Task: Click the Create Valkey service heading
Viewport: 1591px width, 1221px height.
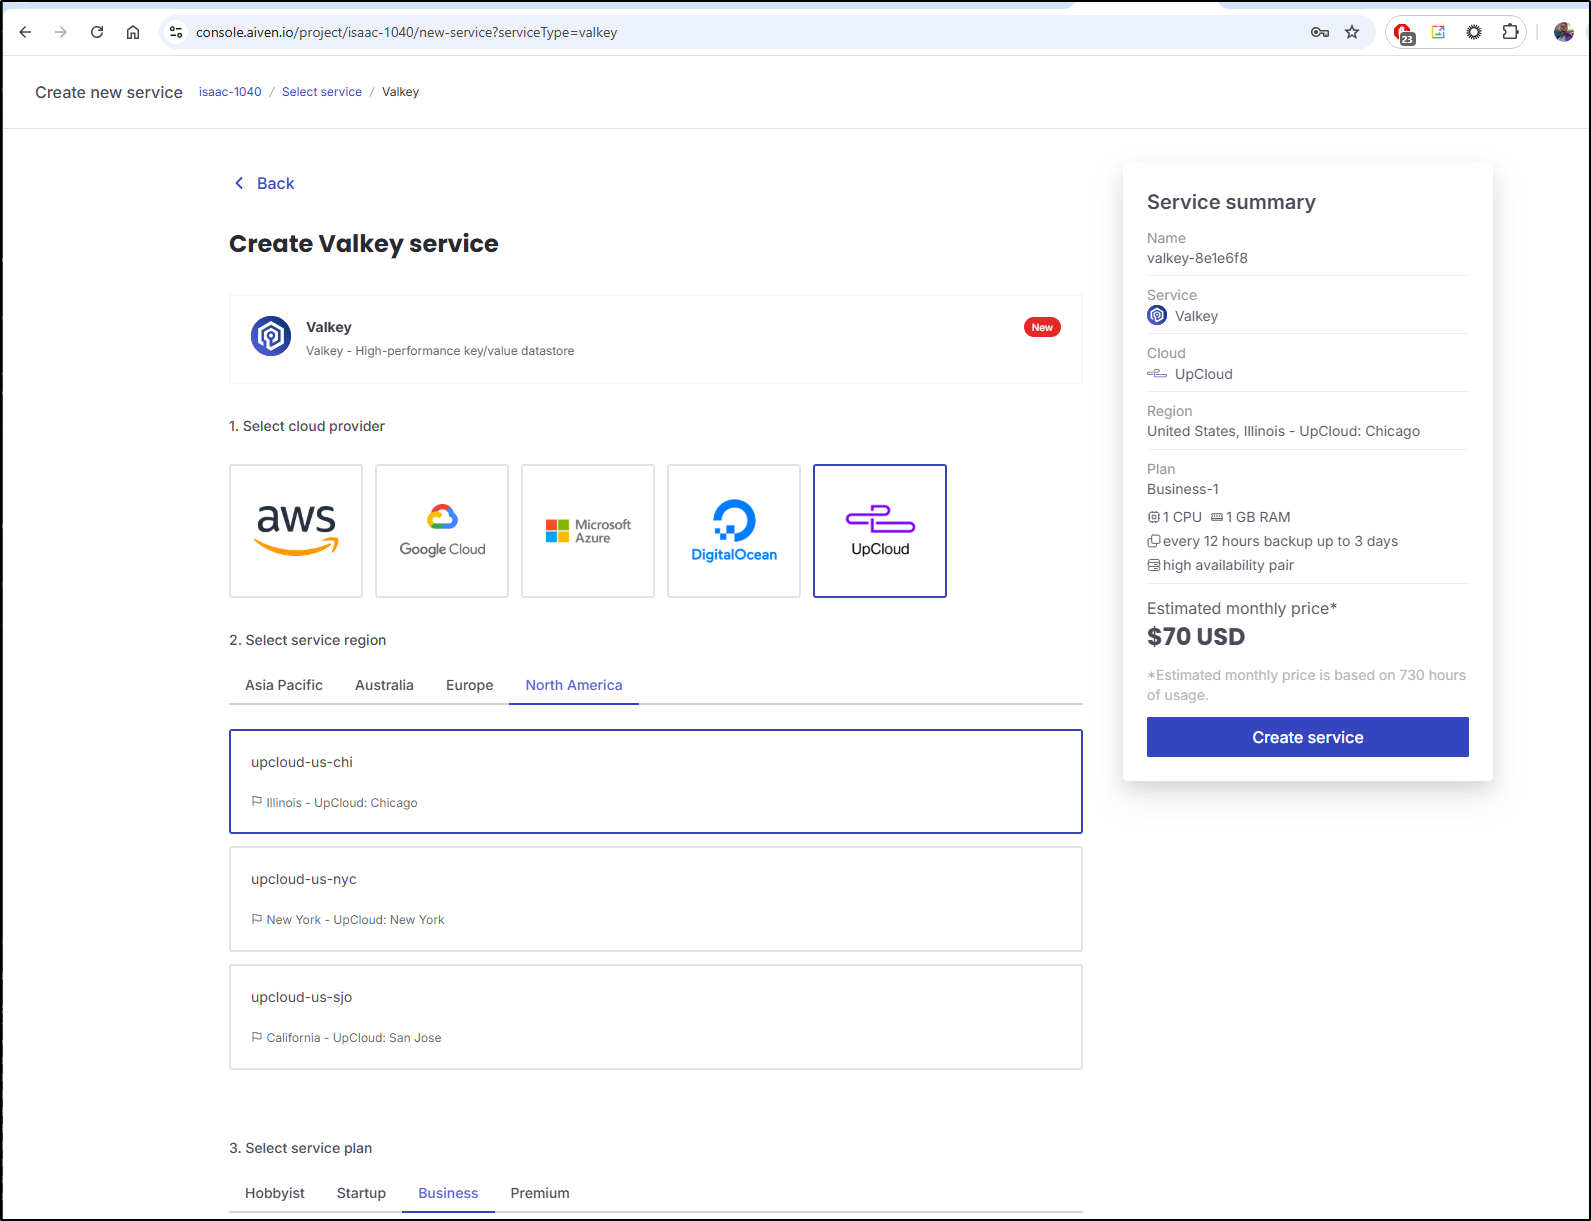Action: point(364,243)
